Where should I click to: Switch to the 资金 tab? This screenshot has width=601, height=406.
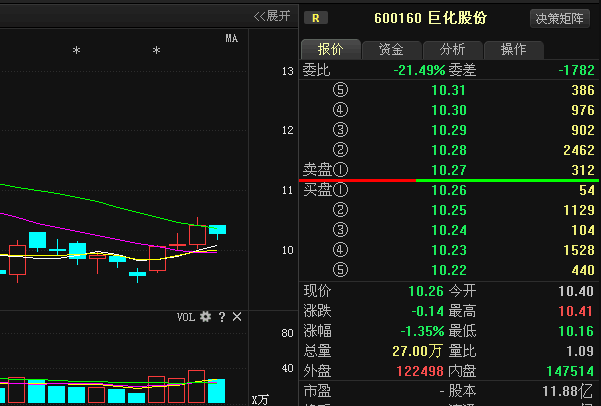(391, 49)
